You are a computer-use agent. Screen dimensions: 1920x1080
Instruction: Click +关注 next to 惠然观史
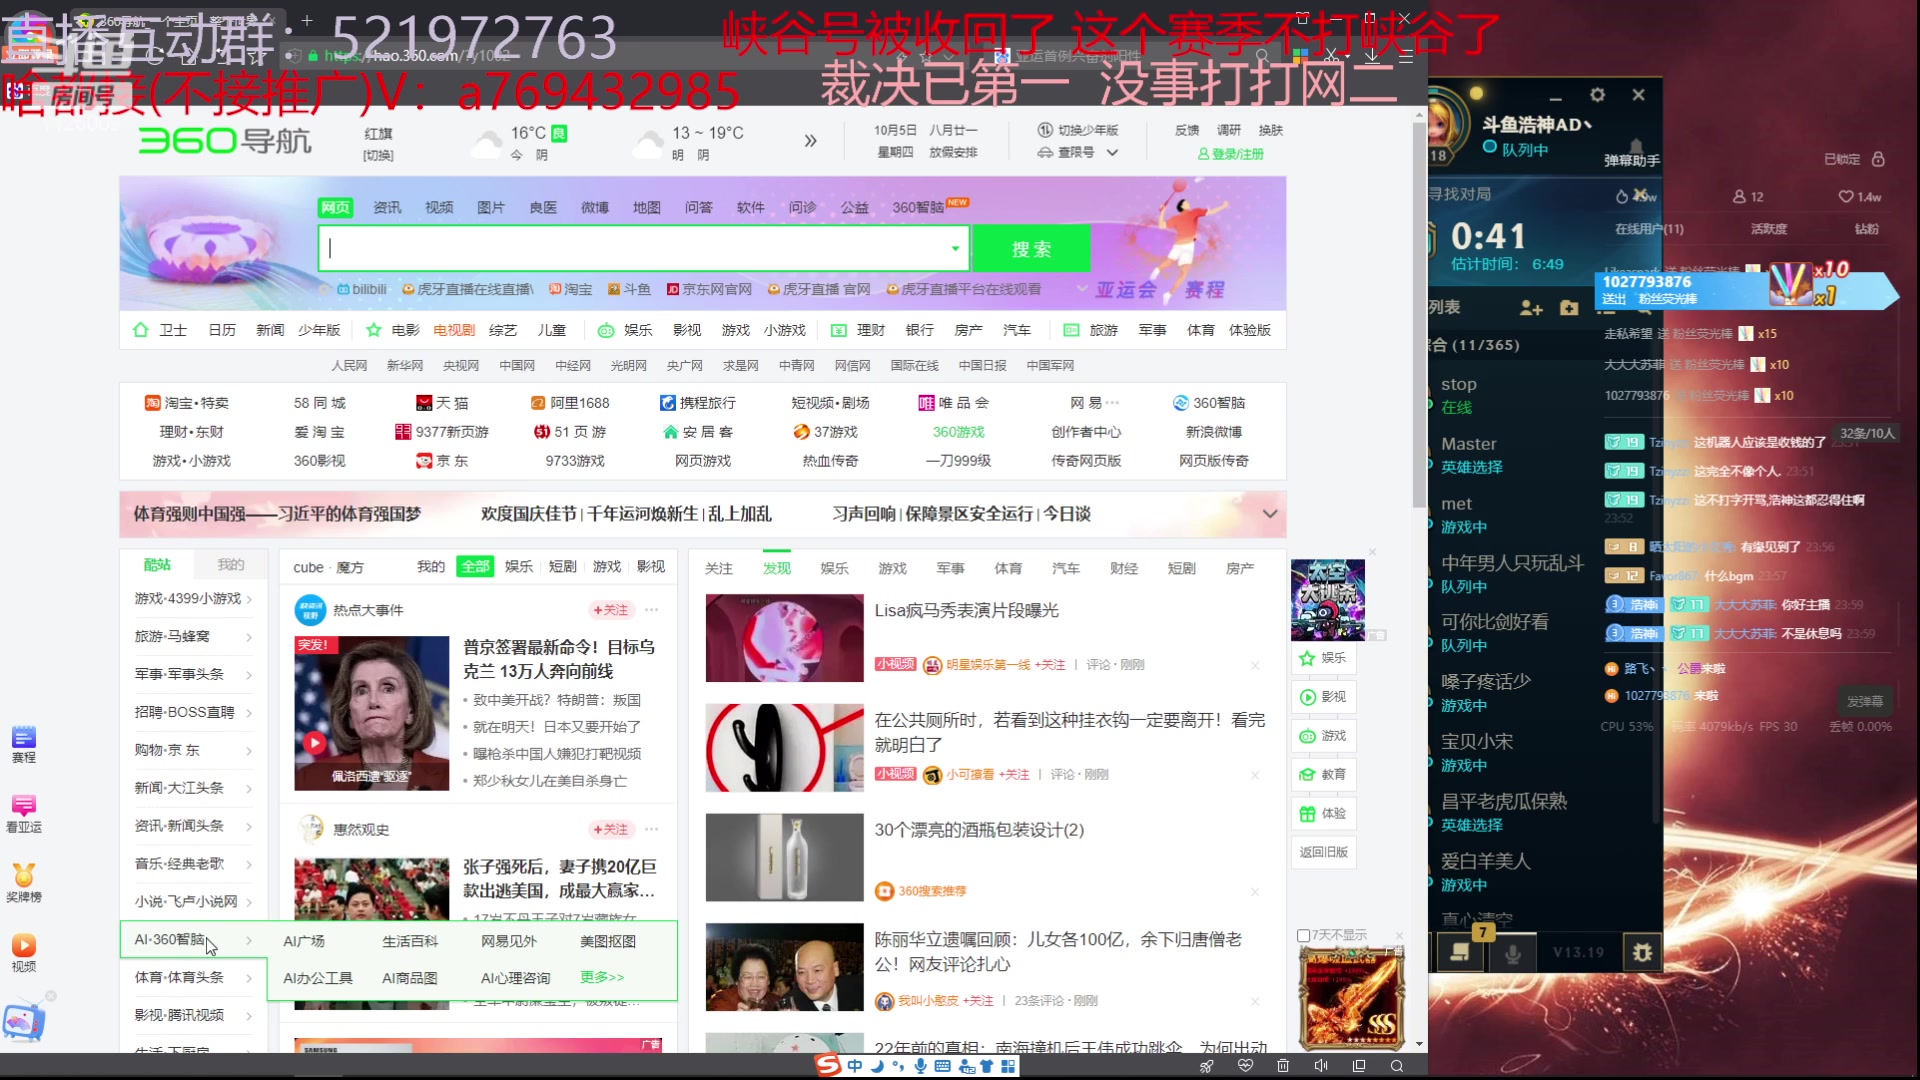[610, 829]
